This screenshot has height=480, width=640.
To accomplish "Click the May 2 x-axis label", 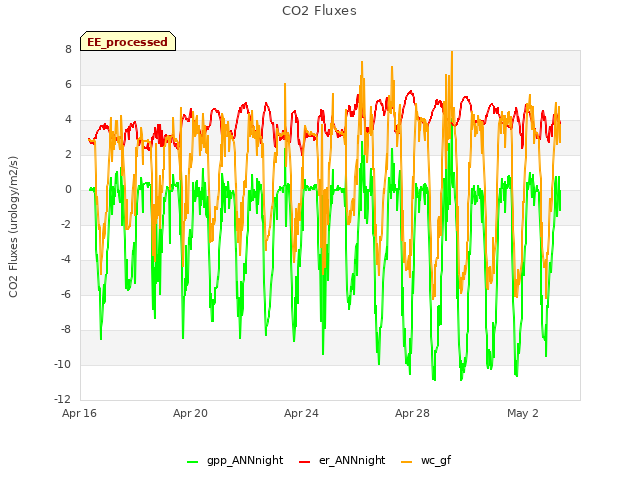I will (523, 413).
